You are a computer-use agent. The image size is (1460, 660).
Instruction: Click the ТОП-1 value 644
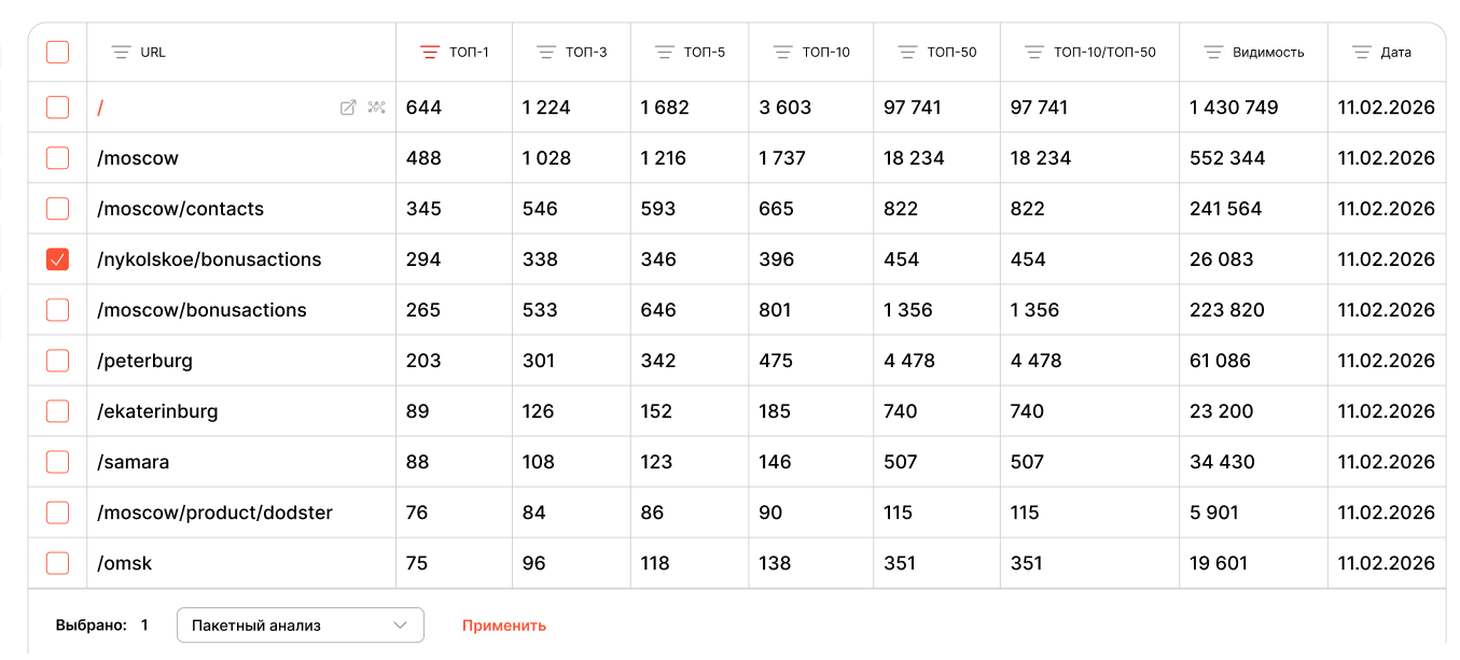click(x=423, y=107)
